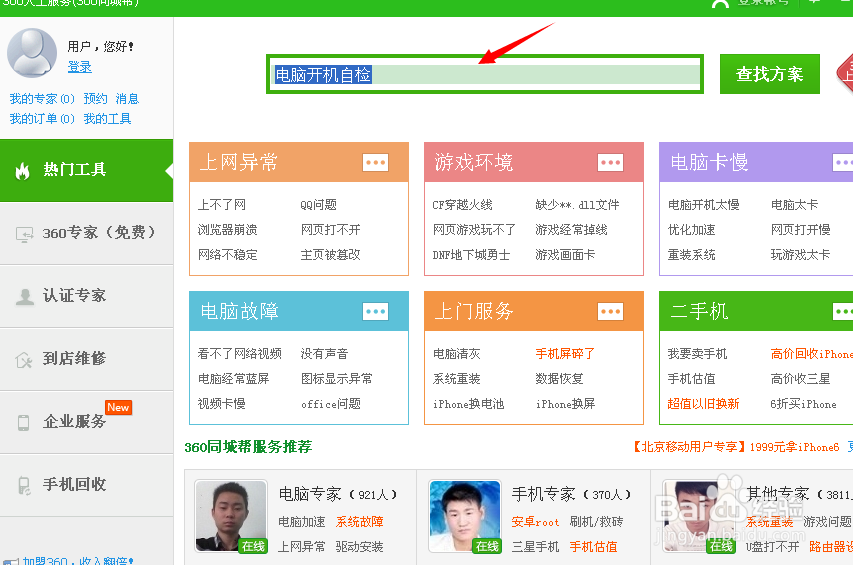Viewport: 853px width, 565px height.
Task: Click 安卓root under 手机专家
Action: point(535,522)
